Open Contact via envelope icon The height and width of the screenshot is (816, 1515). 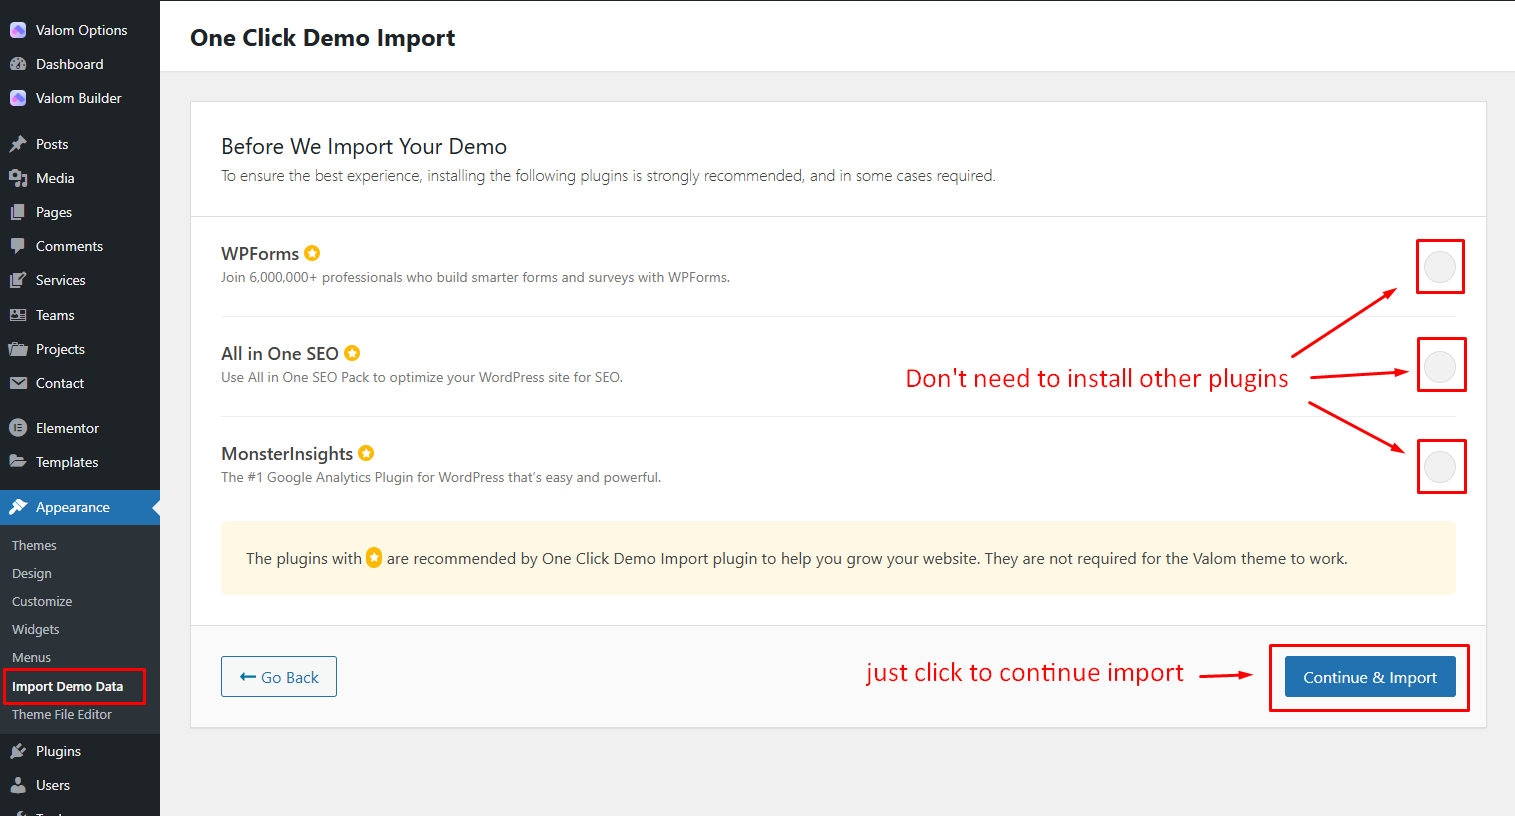[x=18, y=383]
